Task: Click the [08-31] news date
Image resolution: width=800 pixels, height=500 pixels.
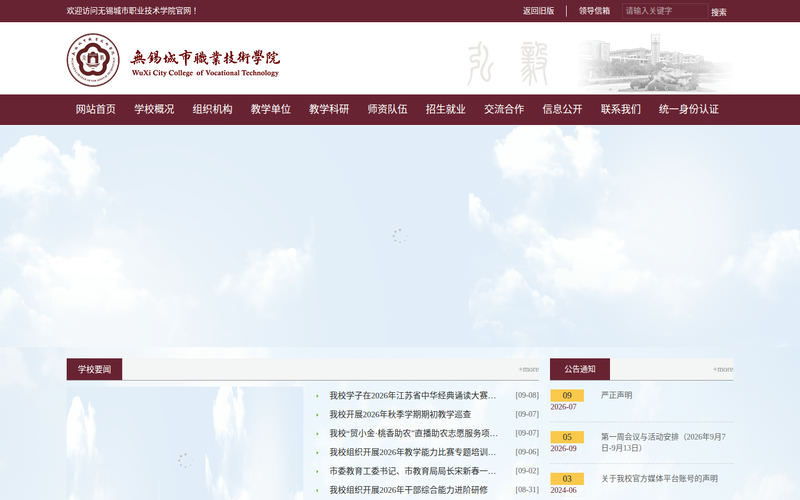Action: tap(527, 489)
